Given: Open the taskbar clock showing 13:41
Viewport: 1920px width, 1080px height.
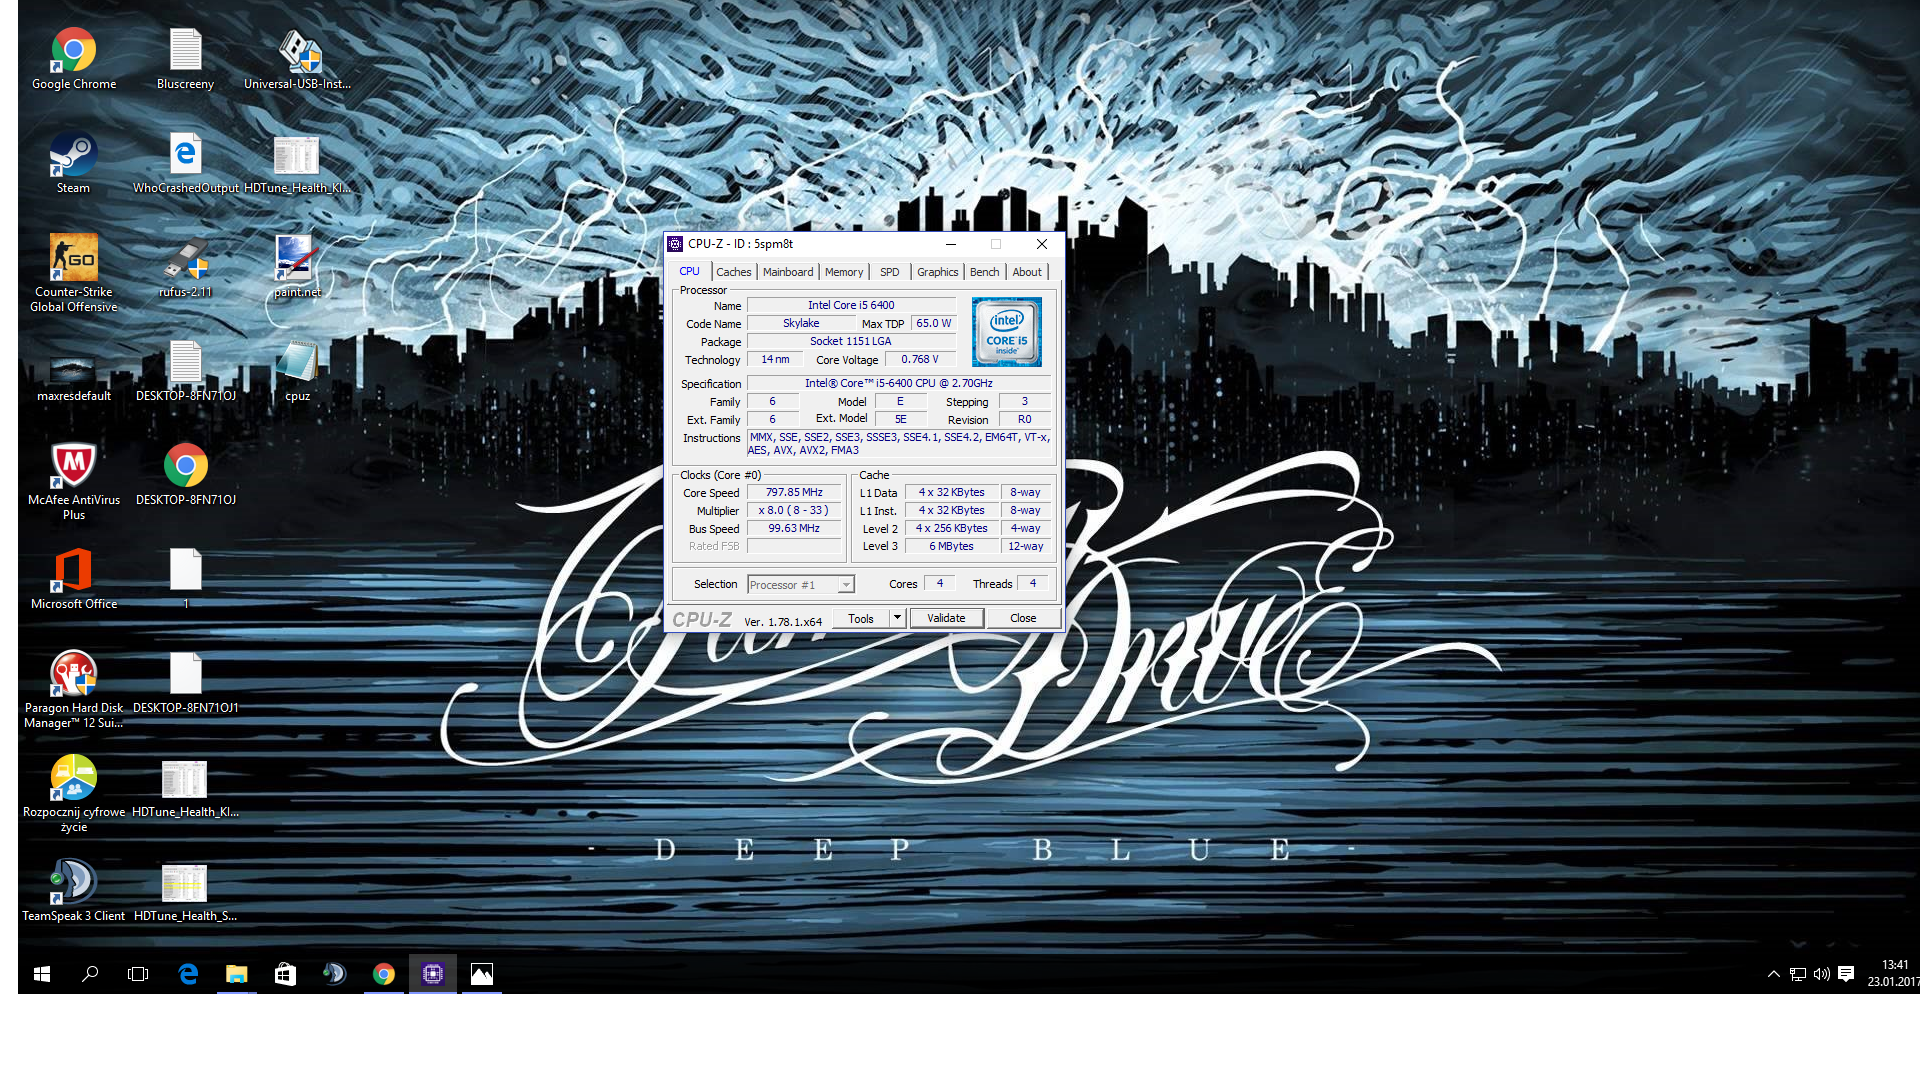Looking at the screenshot, I should [1893, 974].
